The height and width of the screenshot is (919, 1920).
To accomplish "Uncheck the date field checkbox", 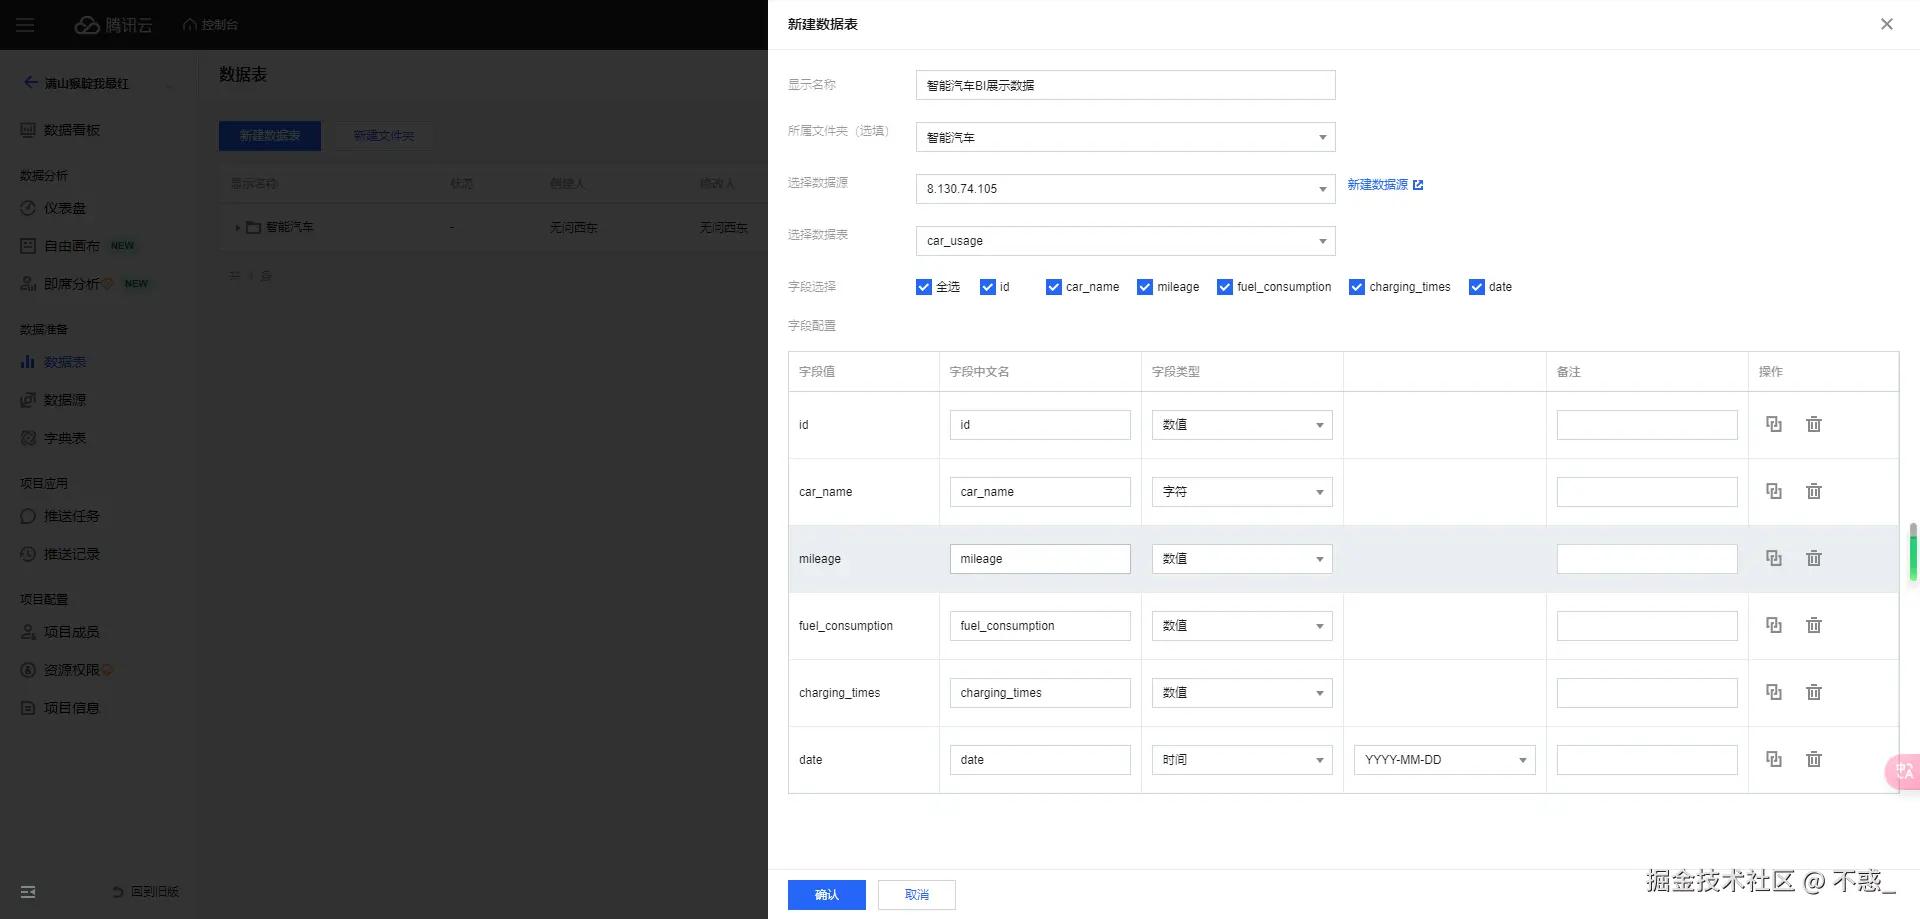I will pyautogui.click(x=1476, y=287).
